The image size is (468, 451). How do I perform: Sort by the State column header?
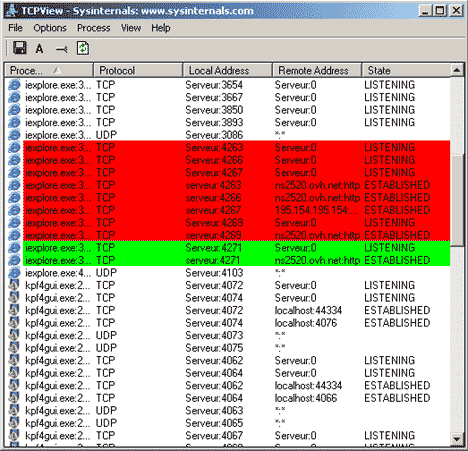click(406, 70)
